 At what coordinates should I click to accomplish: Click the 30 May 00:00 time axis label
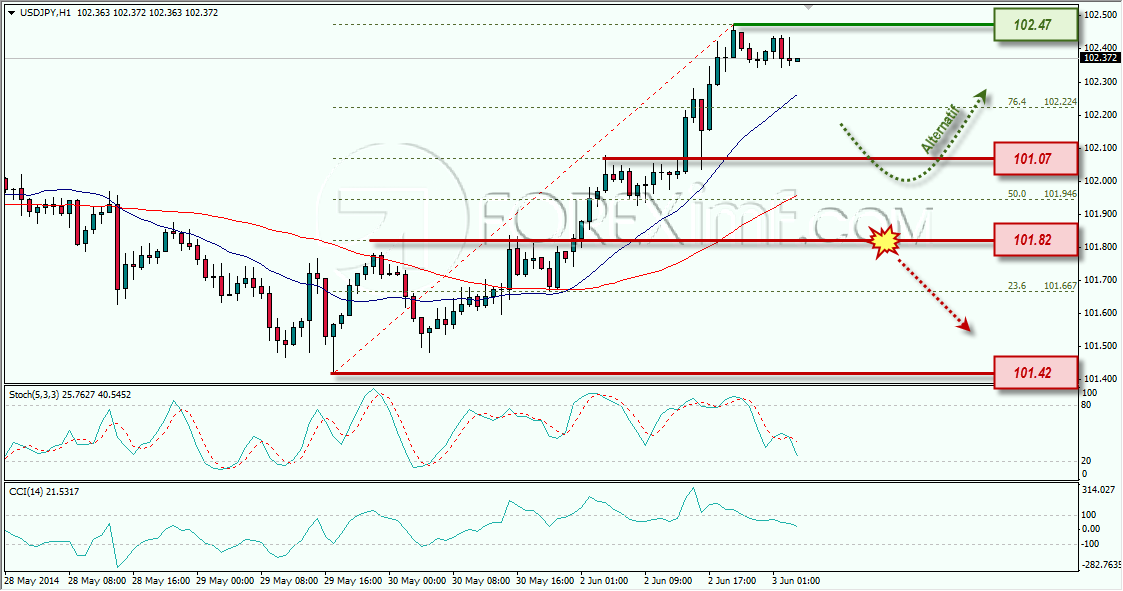[417, 580]
